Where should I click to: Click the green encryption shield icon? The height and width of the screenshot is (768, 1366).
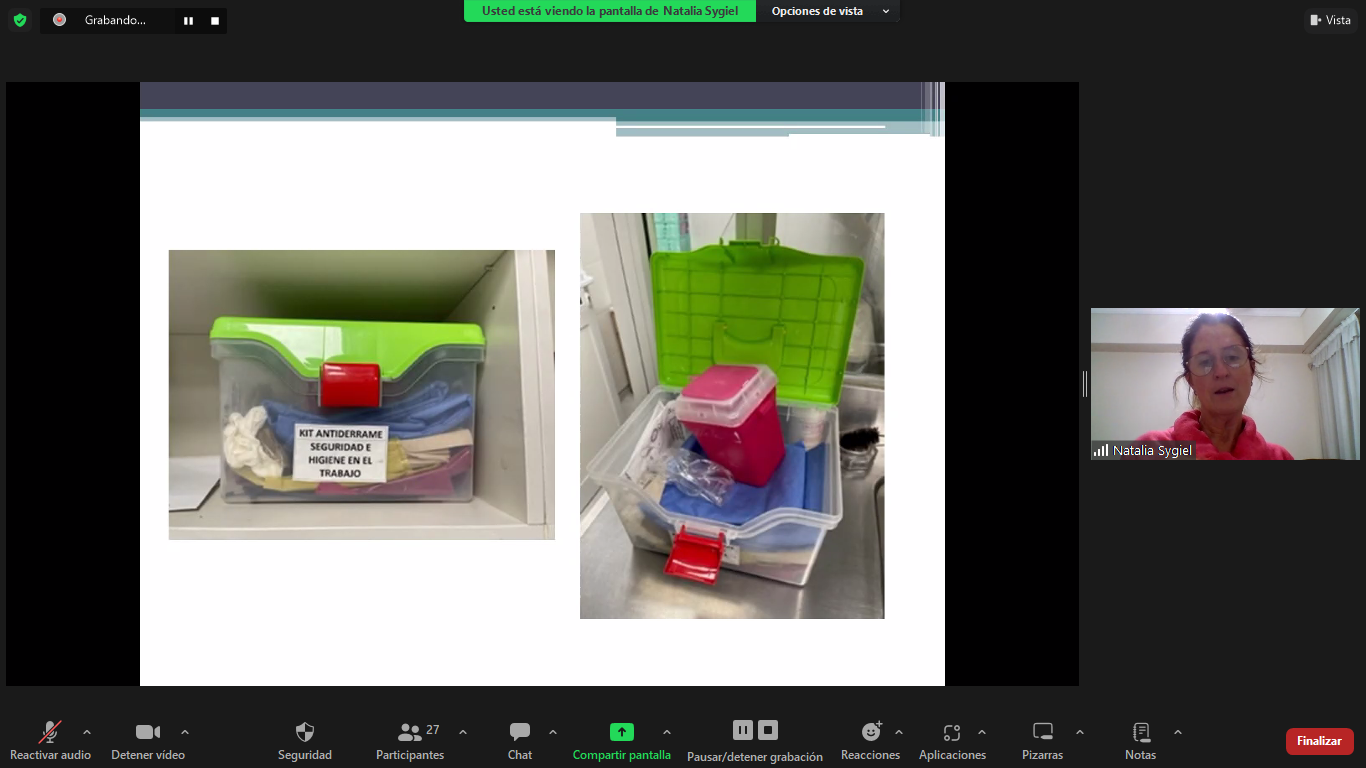click(20, 20)
